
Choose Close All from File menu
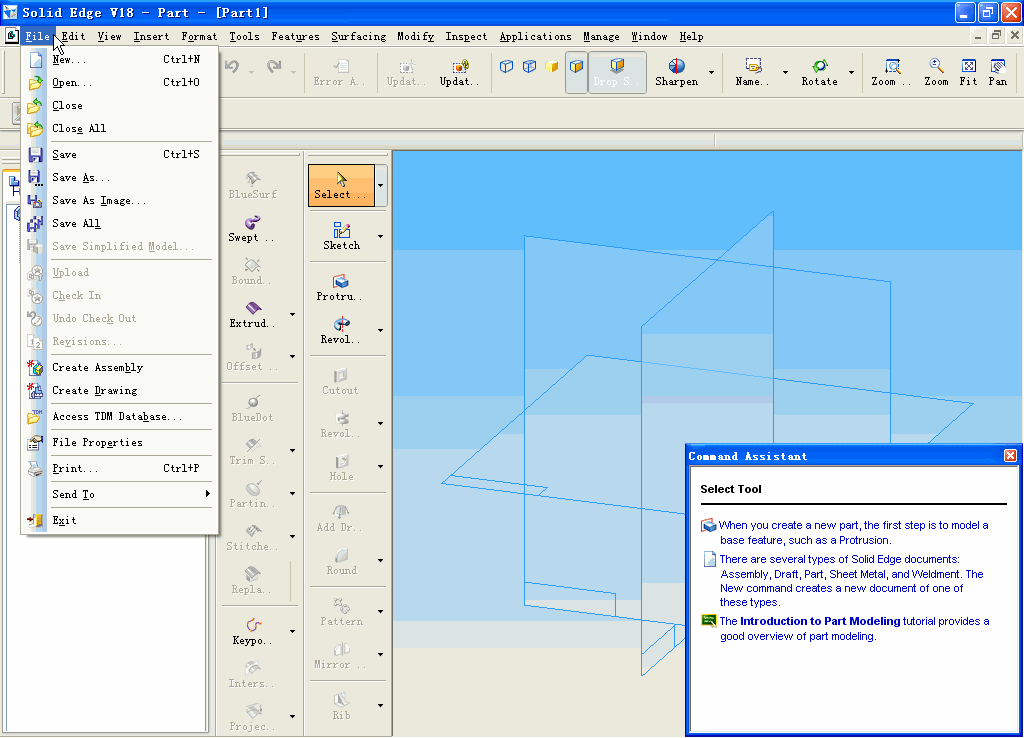pos(120,129)
